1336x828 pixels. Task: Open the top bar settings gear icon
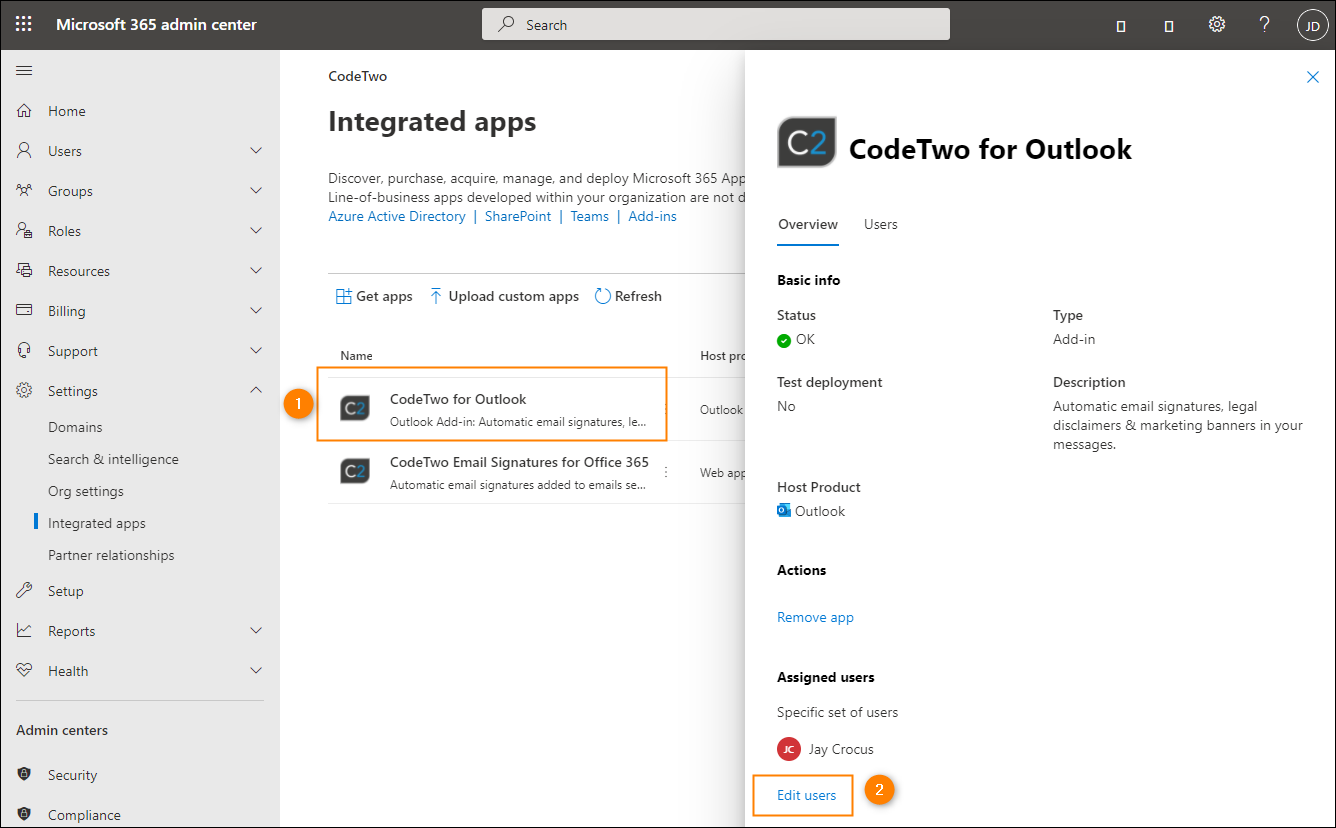coord(1217,24)
